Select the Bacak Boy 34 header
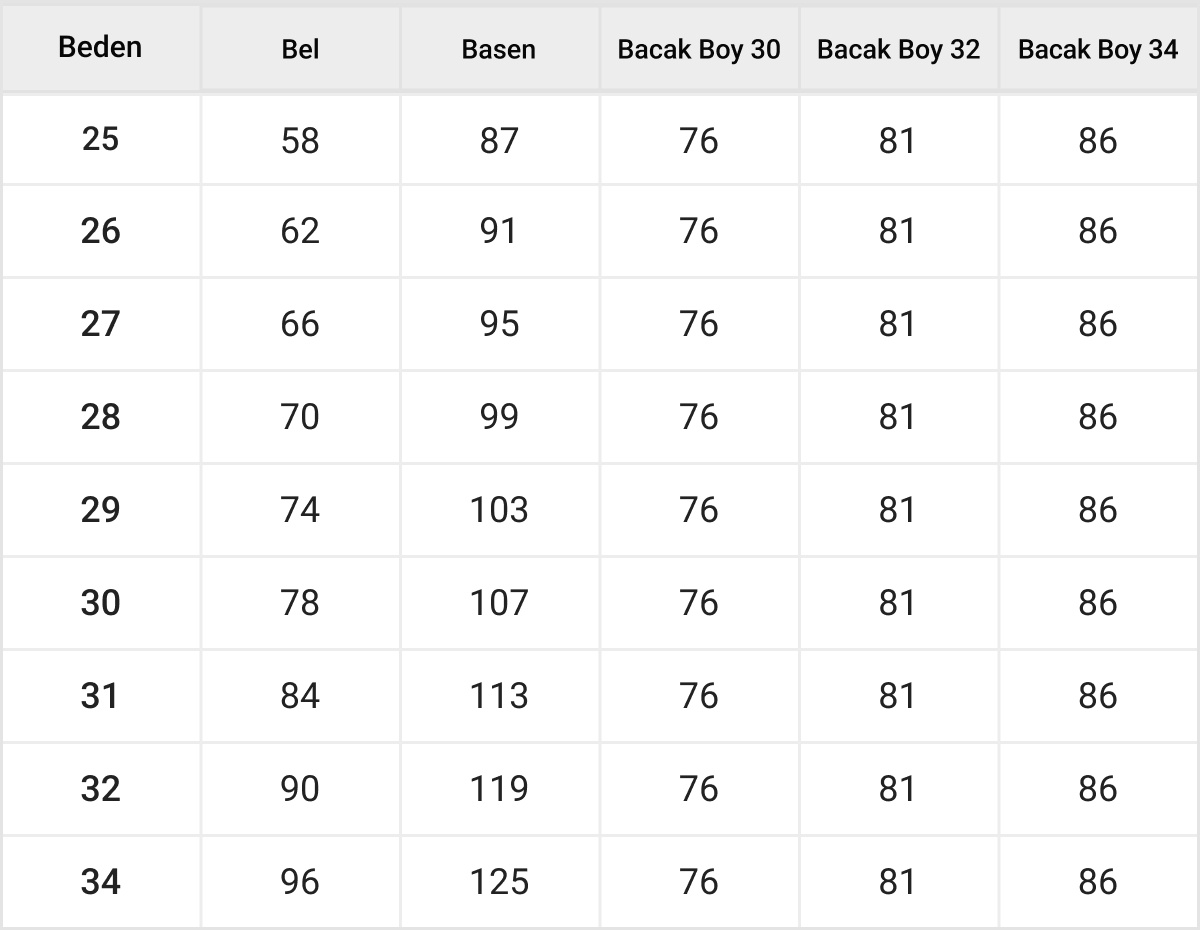This screenshot has height=930, width=1200. pos(1098,49)
